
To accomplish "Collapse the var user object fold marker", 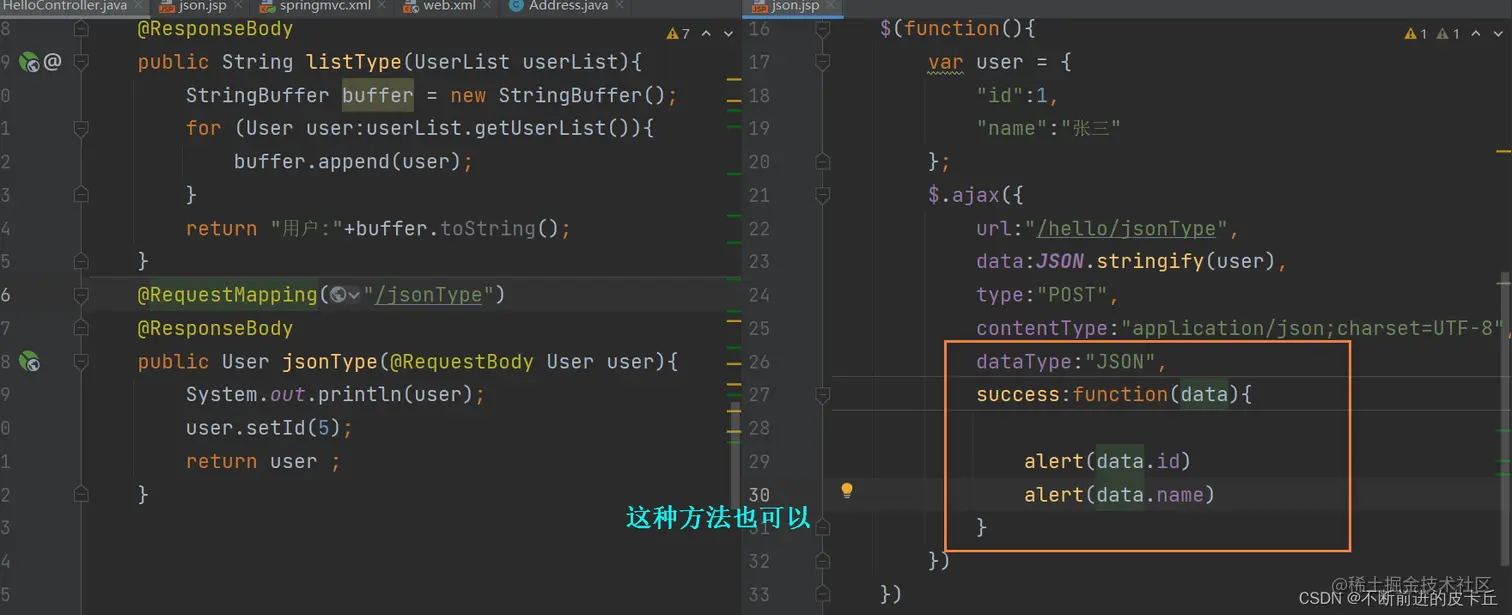I will (823, 62).
